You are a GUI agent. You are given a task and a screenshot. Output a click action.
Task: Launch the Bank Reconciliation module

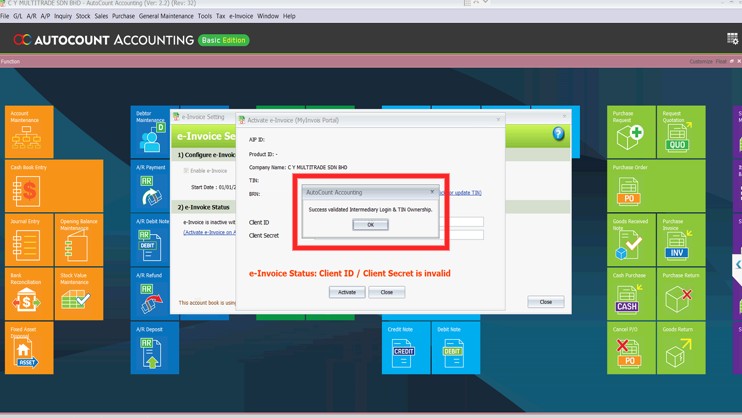point(28,294)
